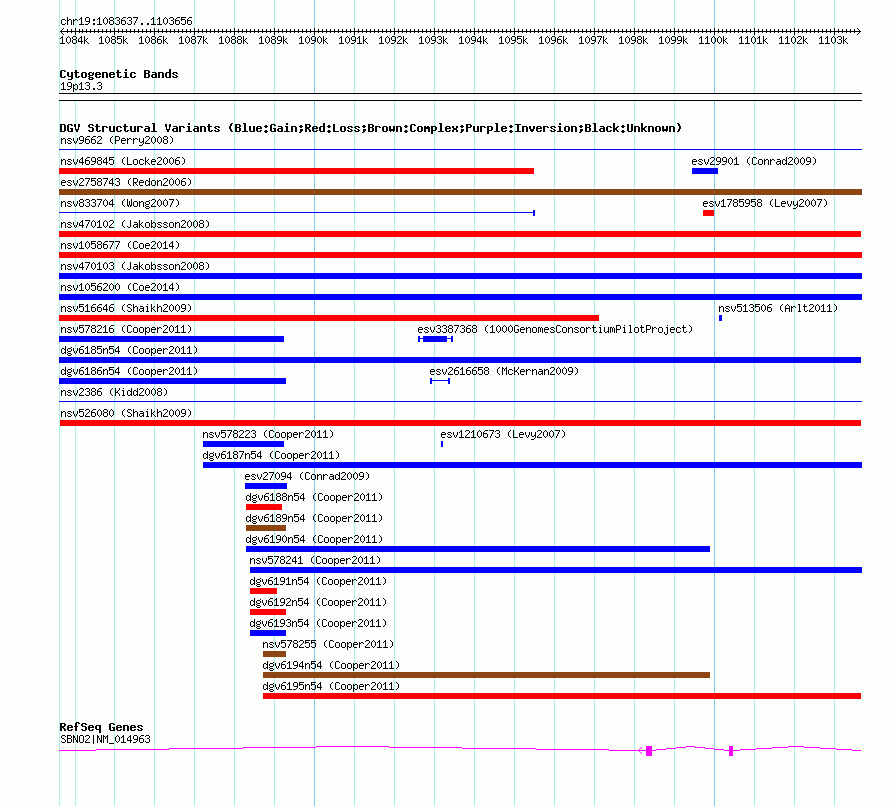This screenshot has width=890, height=806.
Task: Select the esv29901 (Conrad2009) blue bar
Action: pyautogui.click(x=704, y=171)
